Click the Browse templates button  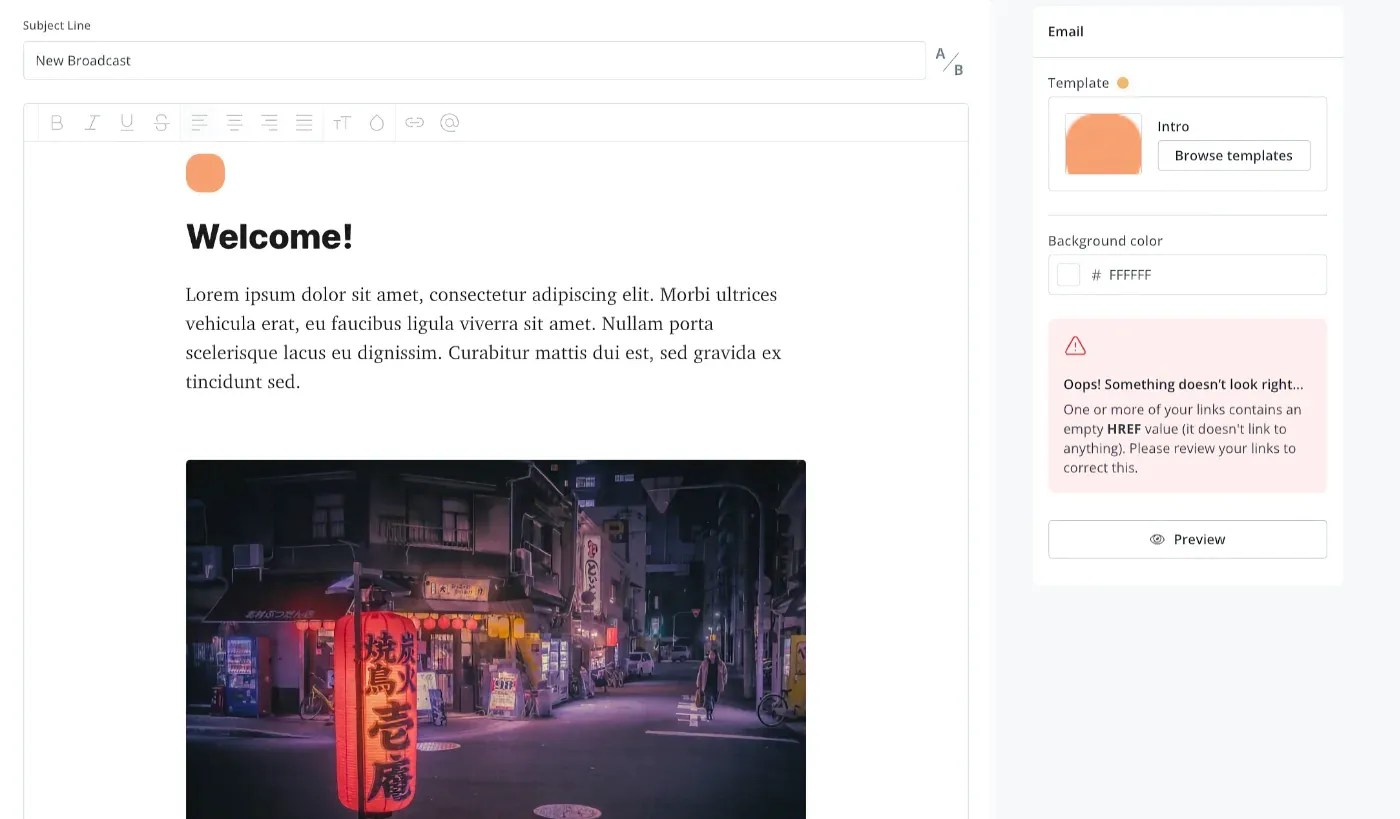click(1234, 155)
